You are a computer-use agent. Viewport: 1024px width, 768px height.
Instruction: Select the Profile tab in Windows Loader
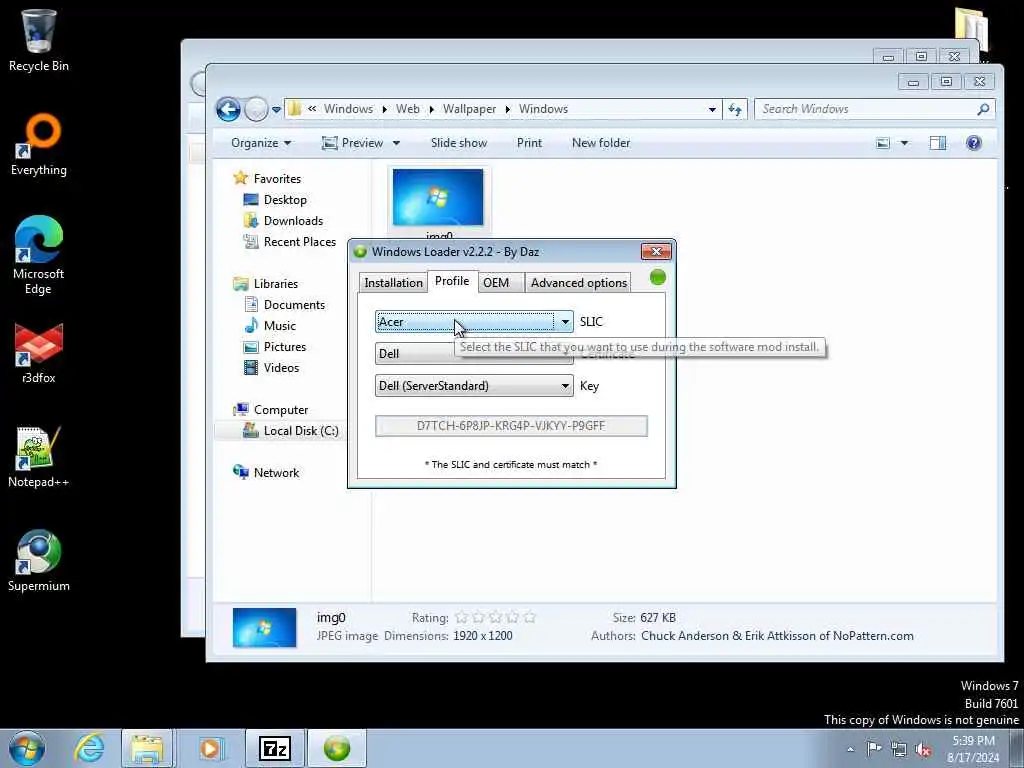452,281
